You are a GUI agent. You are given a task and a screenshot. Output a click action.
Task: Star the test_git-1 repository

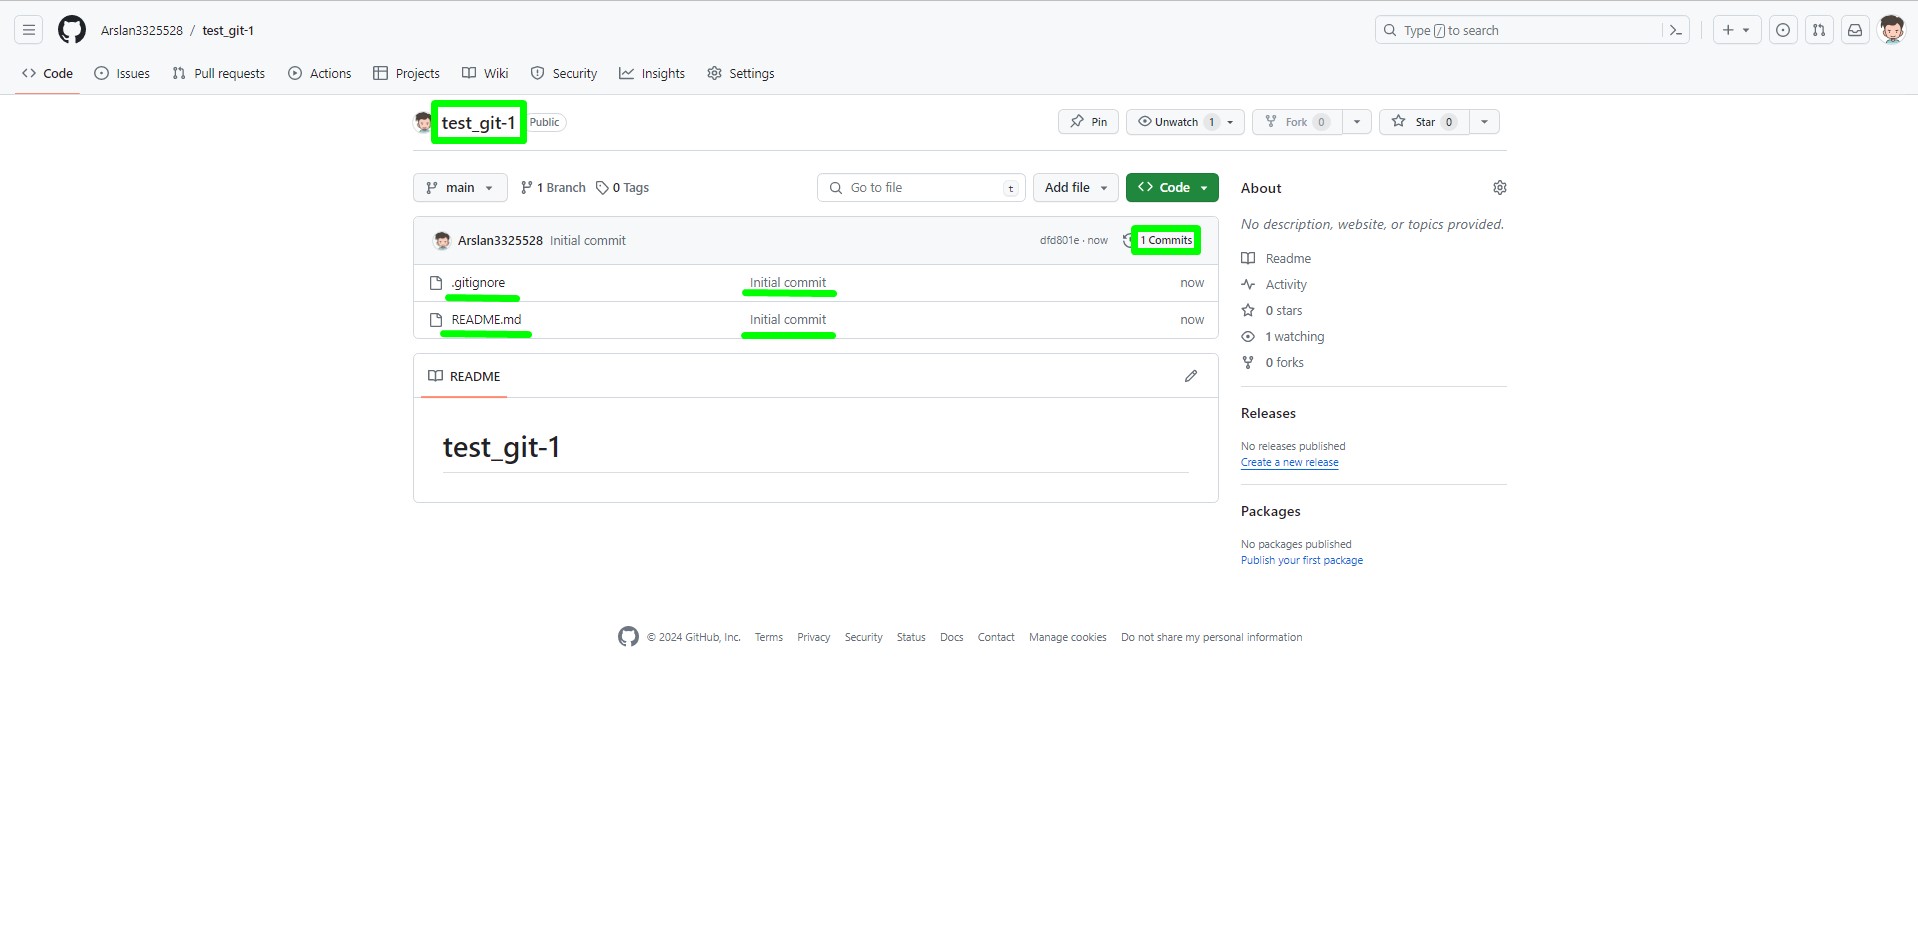(x=1424, y=122)
